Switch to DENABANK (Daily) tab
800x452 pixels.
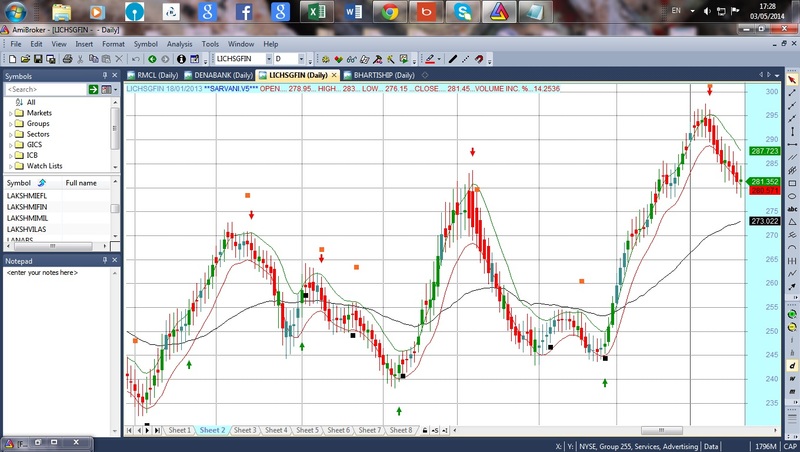coord(218,75)
